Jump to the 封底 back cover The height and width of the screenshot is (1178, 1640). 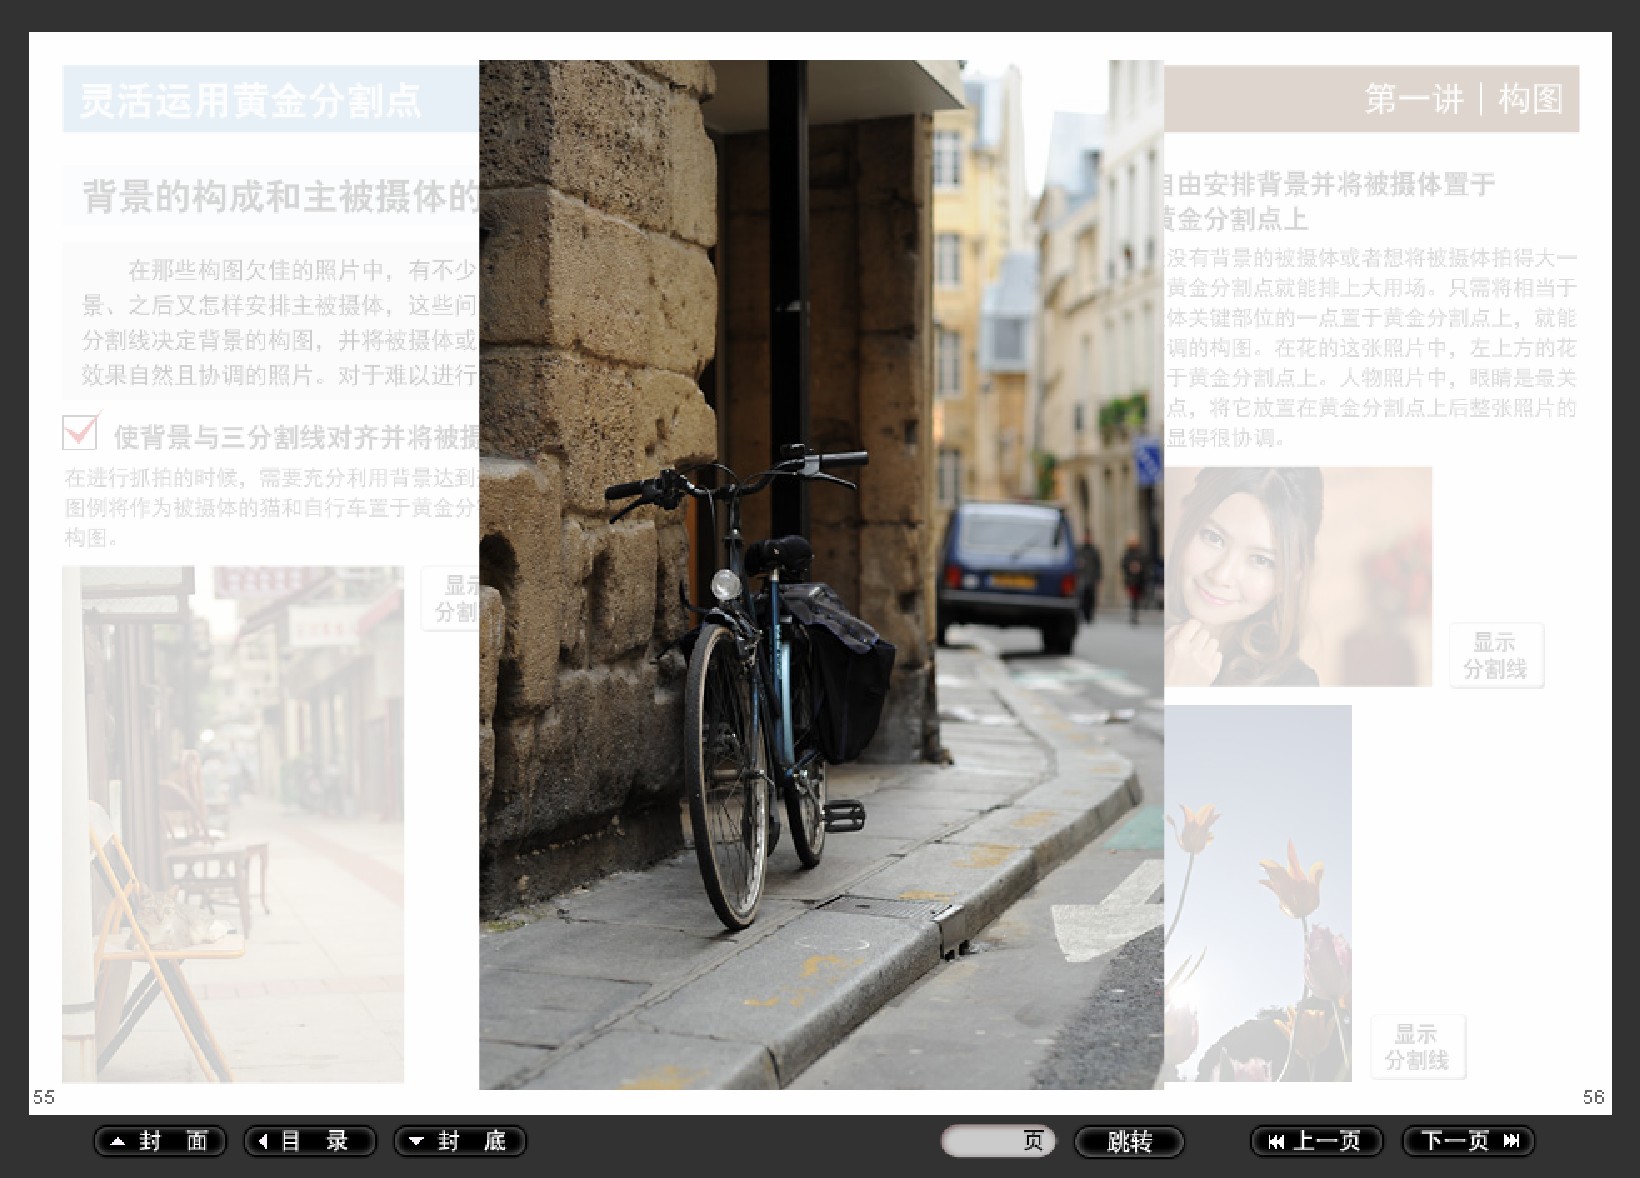tap(460, 1141)
